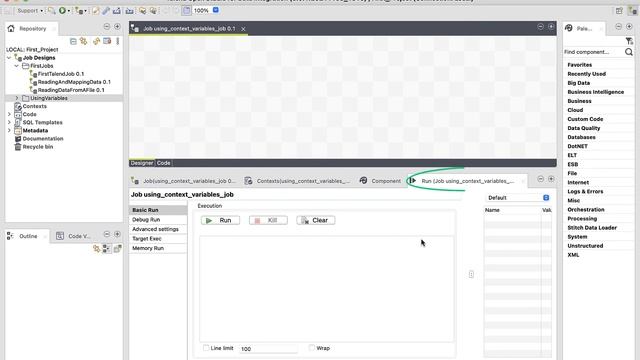Click the line limit field showing 100
640x360 pixels.
[268, 349]
